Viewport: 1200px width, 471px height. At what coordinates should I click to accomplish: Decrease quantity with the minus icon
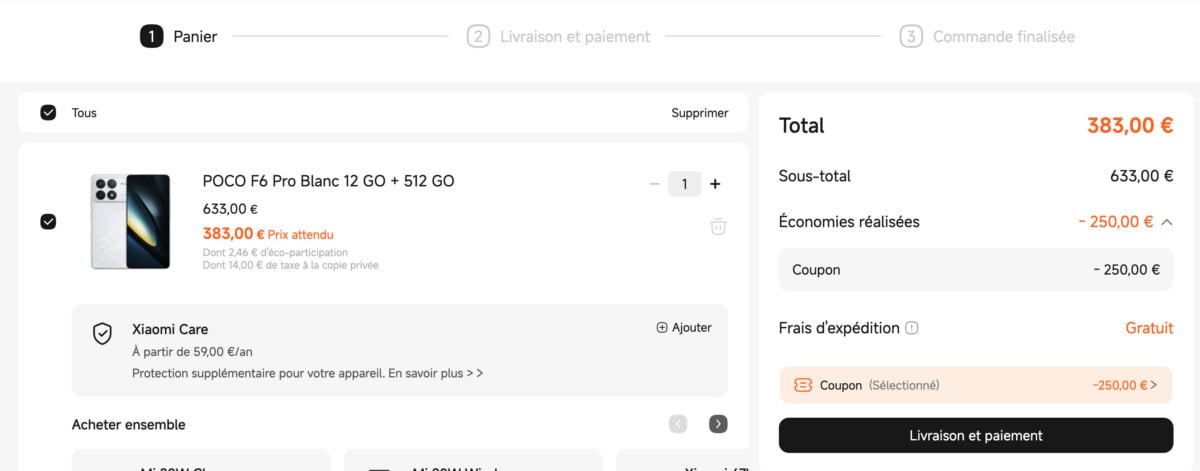(654, 184)
